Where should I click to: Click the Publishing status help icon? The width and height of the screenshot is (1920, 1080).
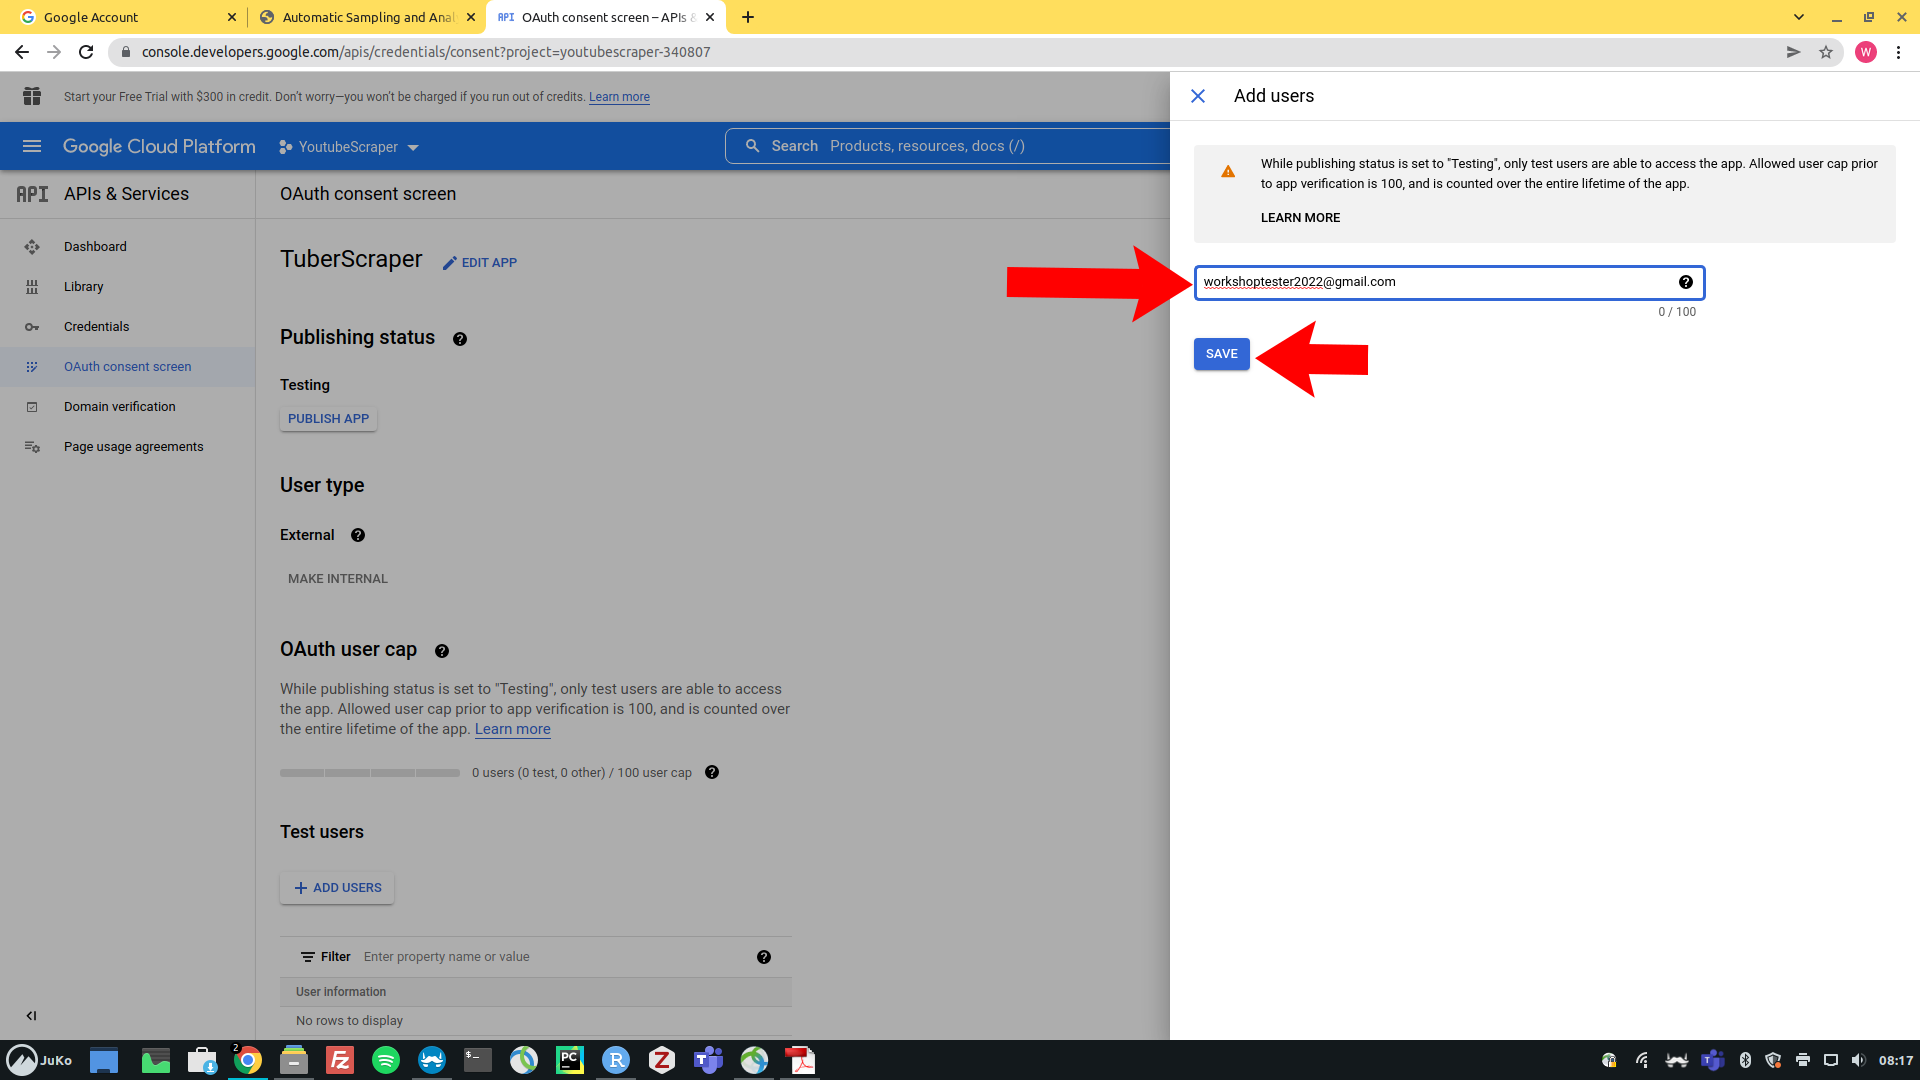click(x=460, y=339)
